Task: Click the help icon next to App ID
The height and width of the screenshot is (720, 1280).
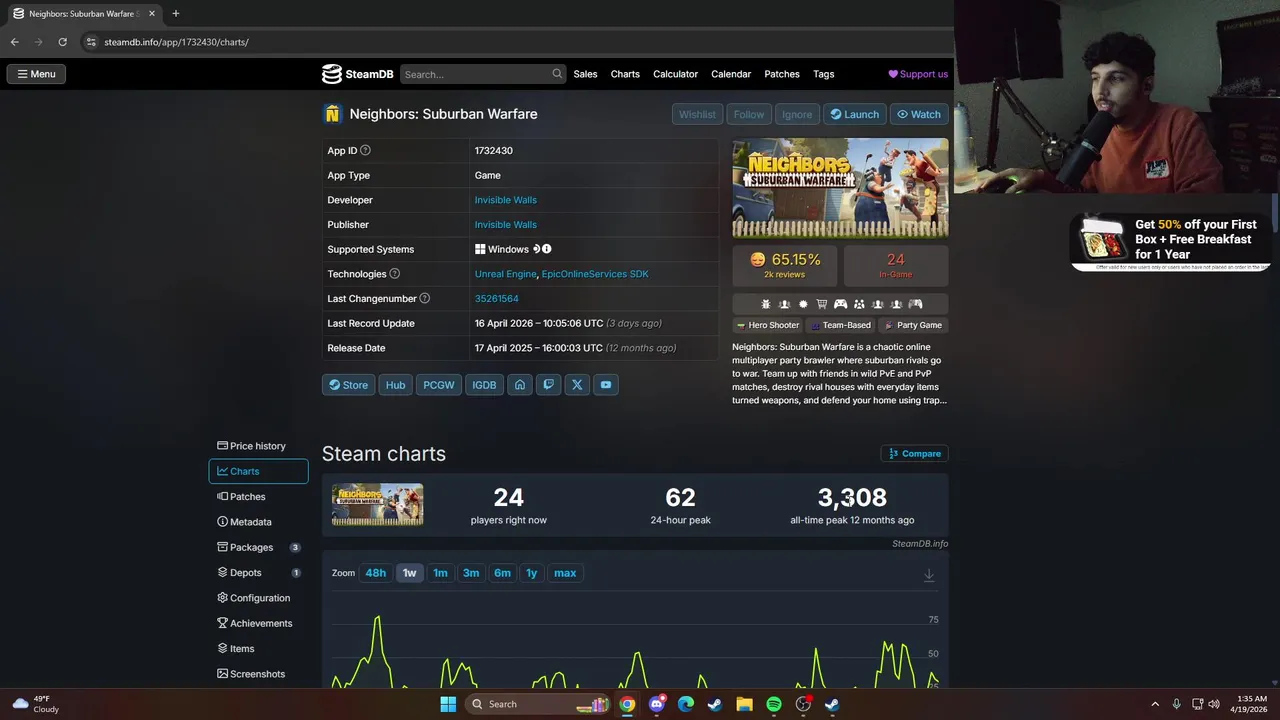Action: pyautogui.click(x=365, y=151)
